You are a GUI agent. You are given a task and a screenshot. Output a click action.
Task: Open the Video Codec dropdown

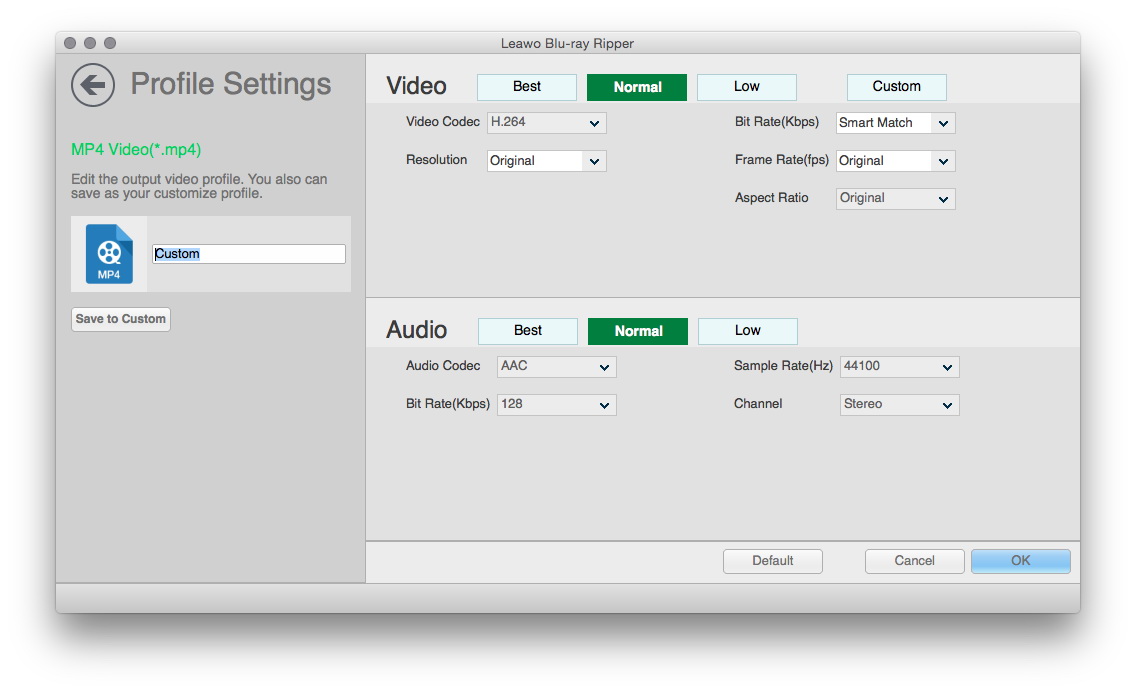(546, 123)
